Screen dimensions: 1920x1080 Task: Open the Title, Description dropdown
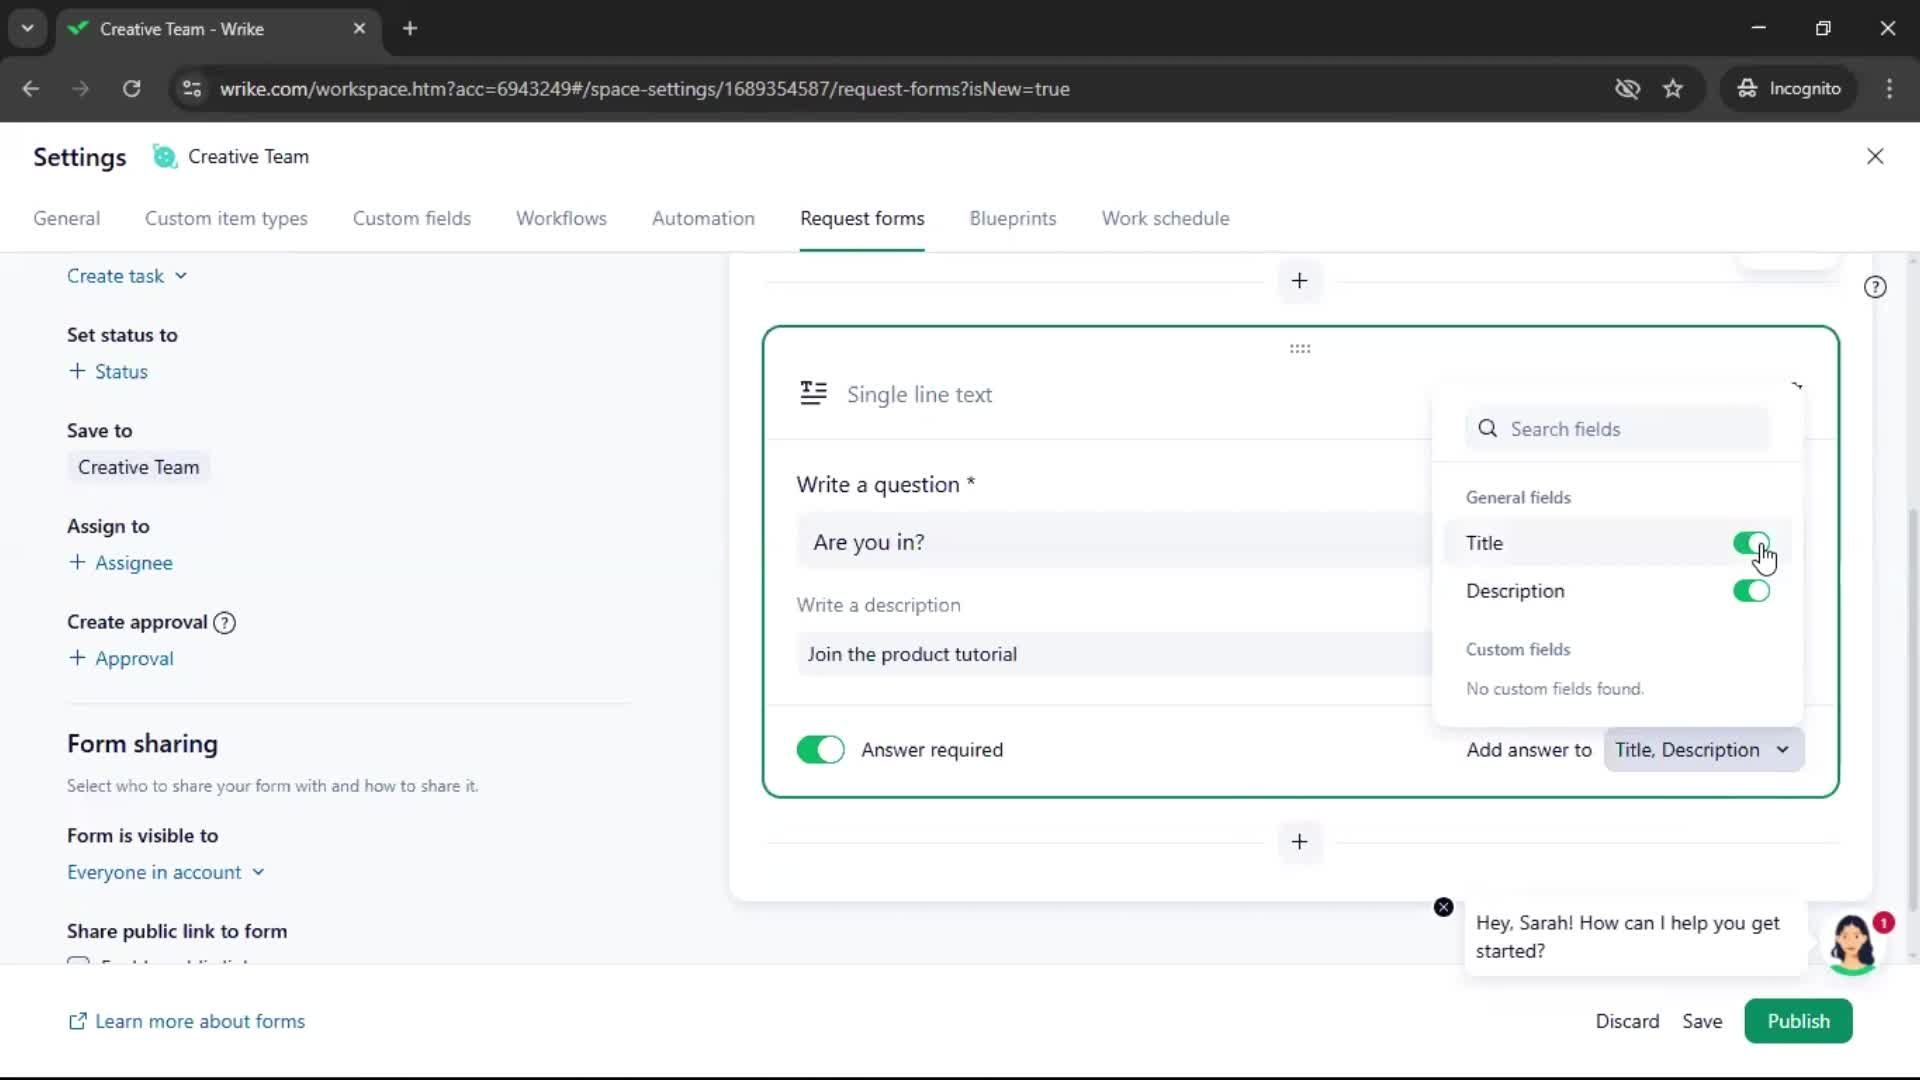1703,750
